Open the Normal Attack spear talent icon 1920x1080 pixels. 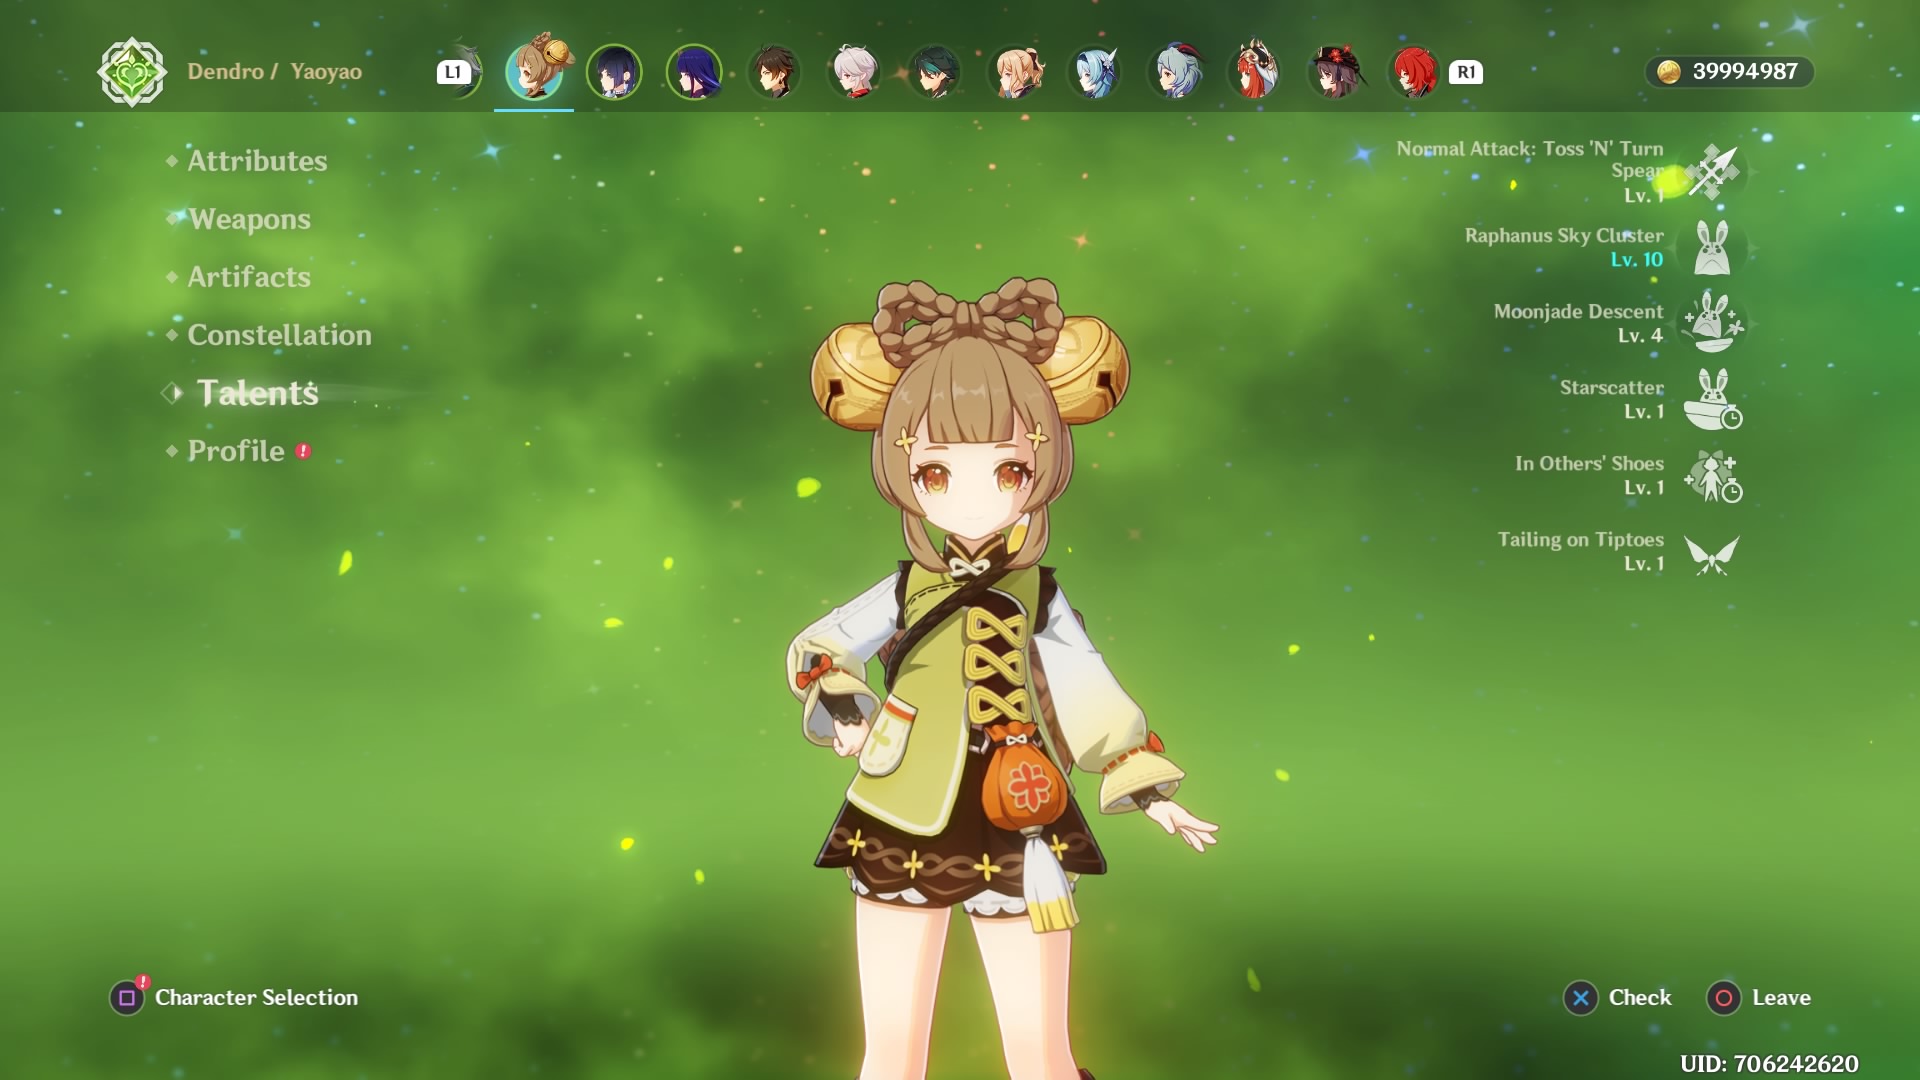(x=1714, y=172)
